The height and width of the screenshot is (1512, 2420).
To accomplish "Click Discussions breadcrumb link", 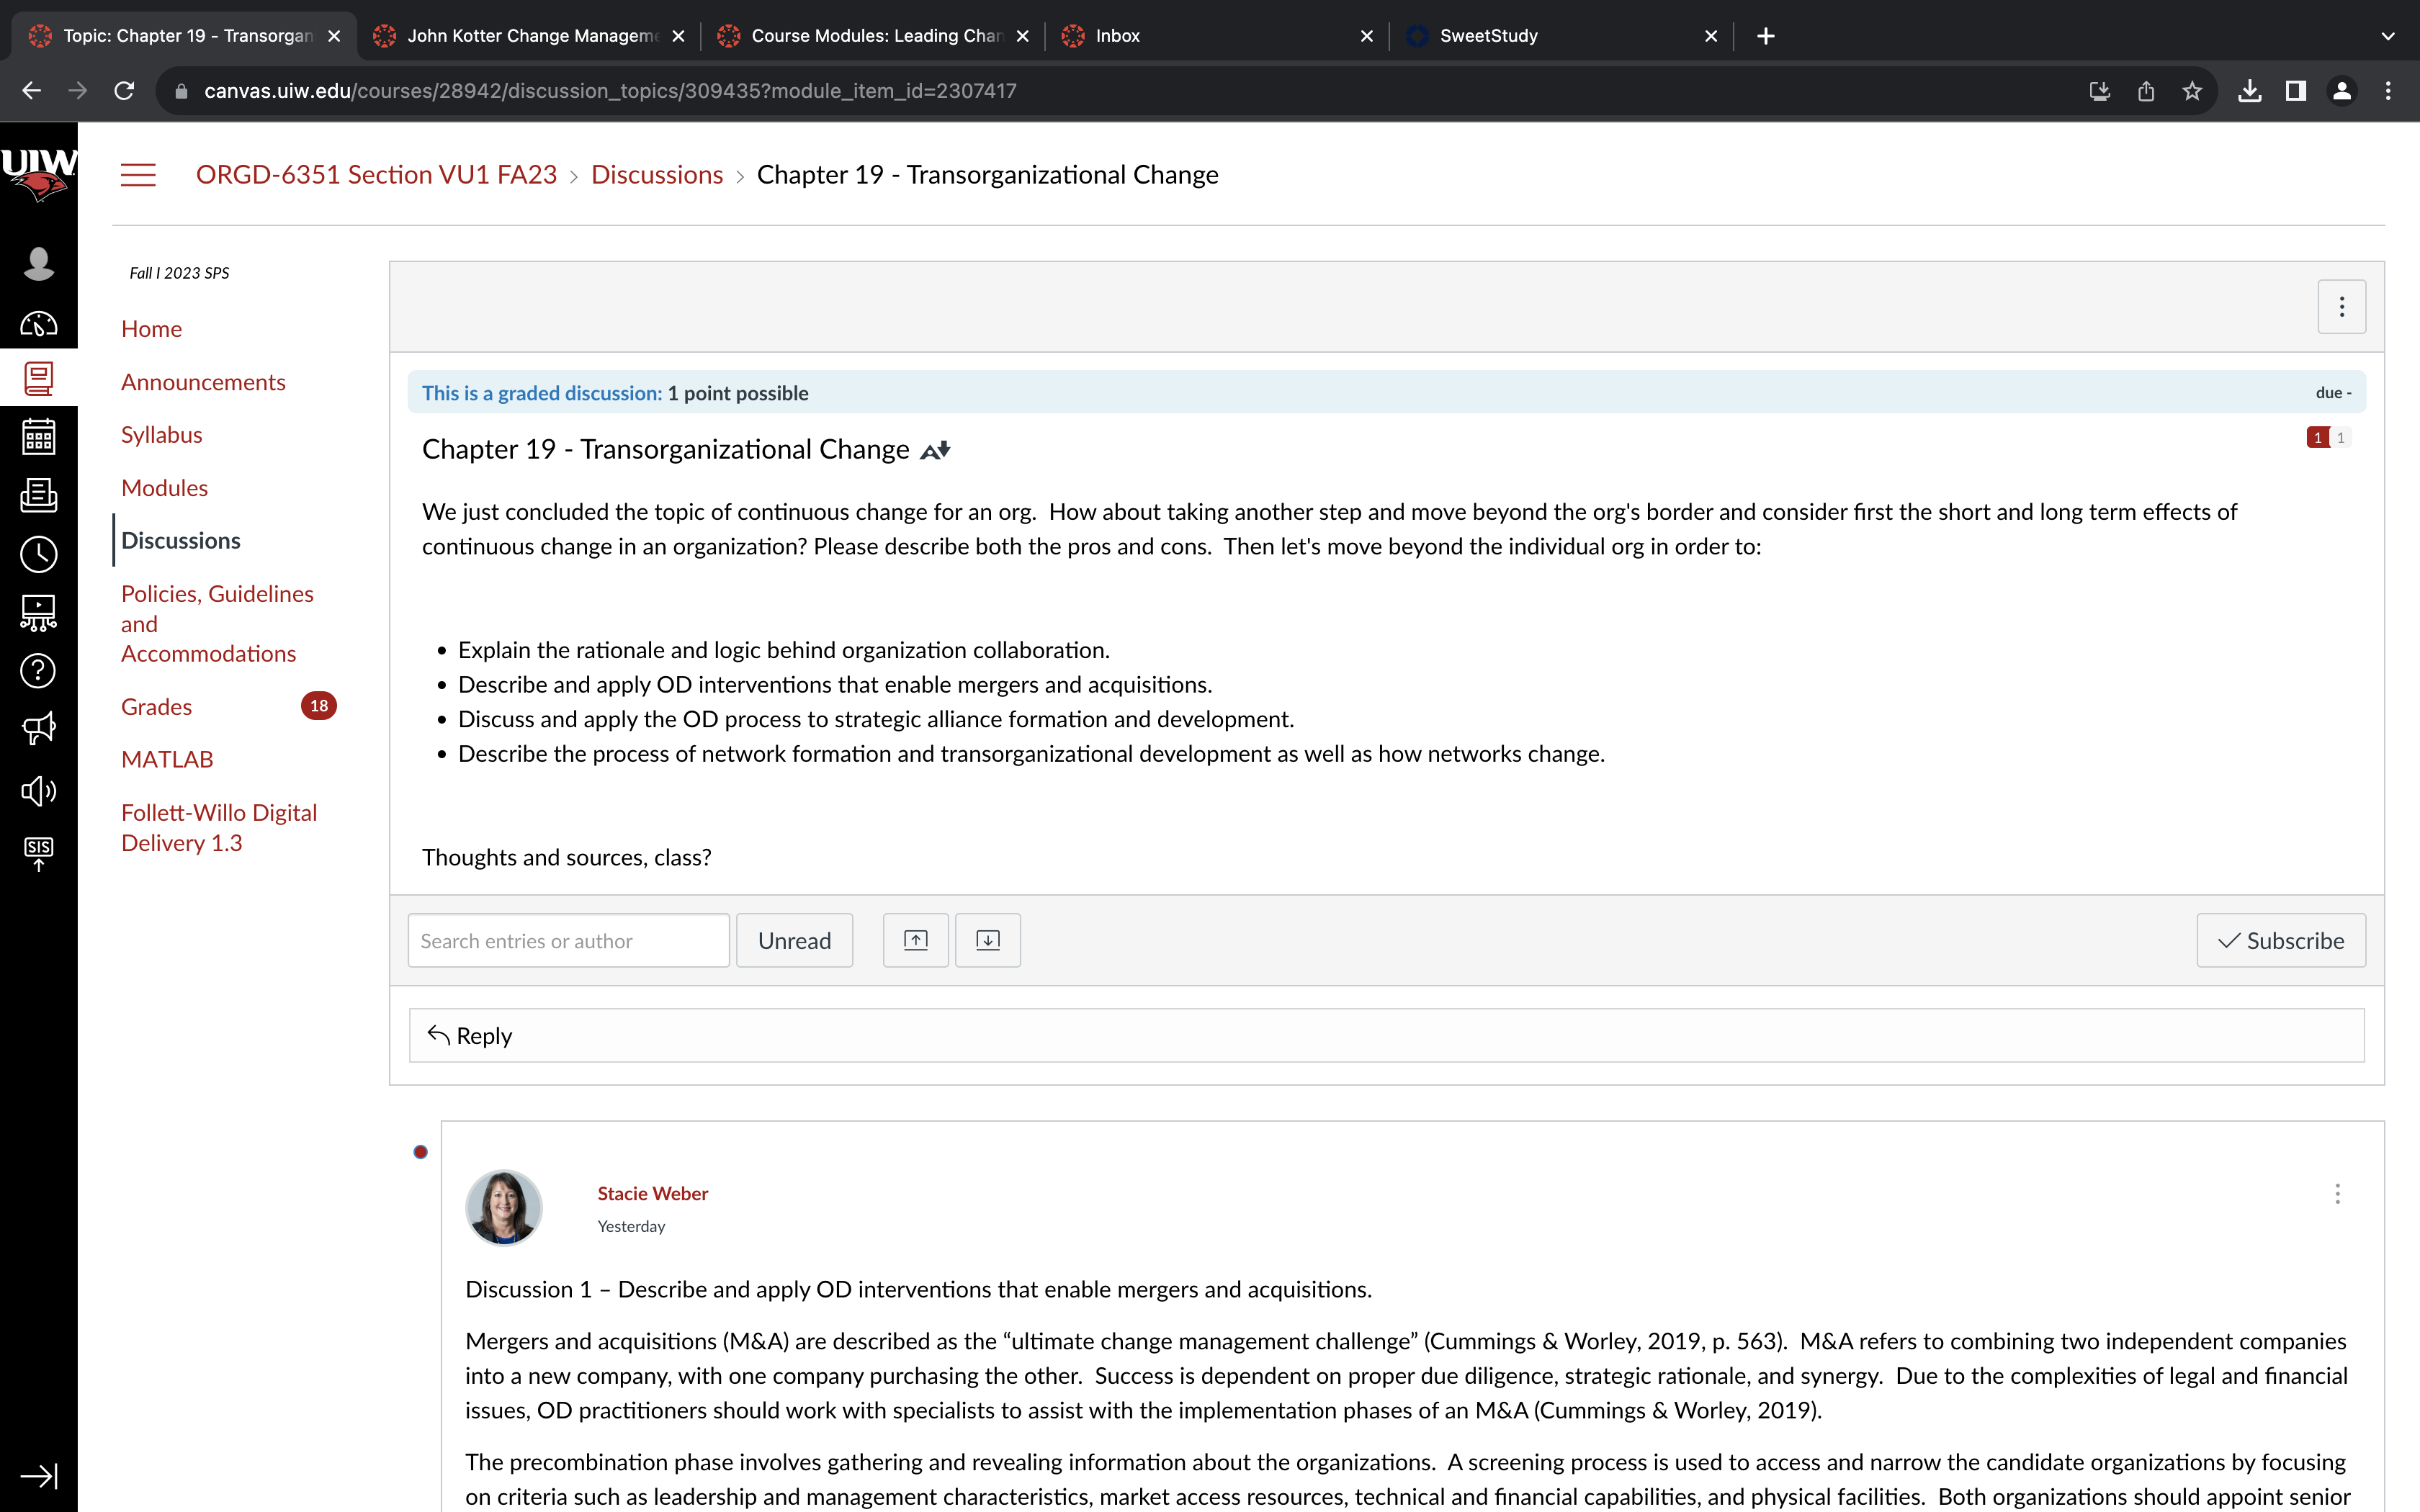I will click(x=657, y=175).
